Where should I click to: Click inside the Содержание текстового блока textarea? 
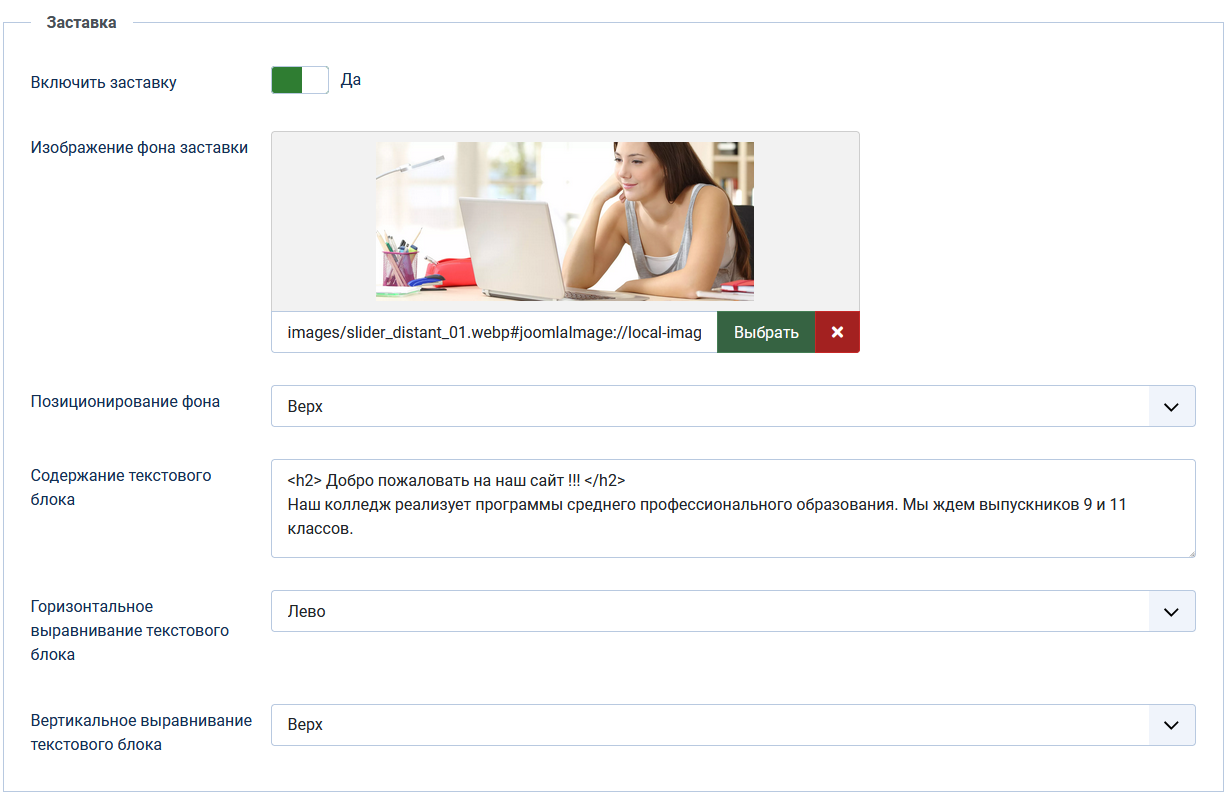[x=733, y=508]
